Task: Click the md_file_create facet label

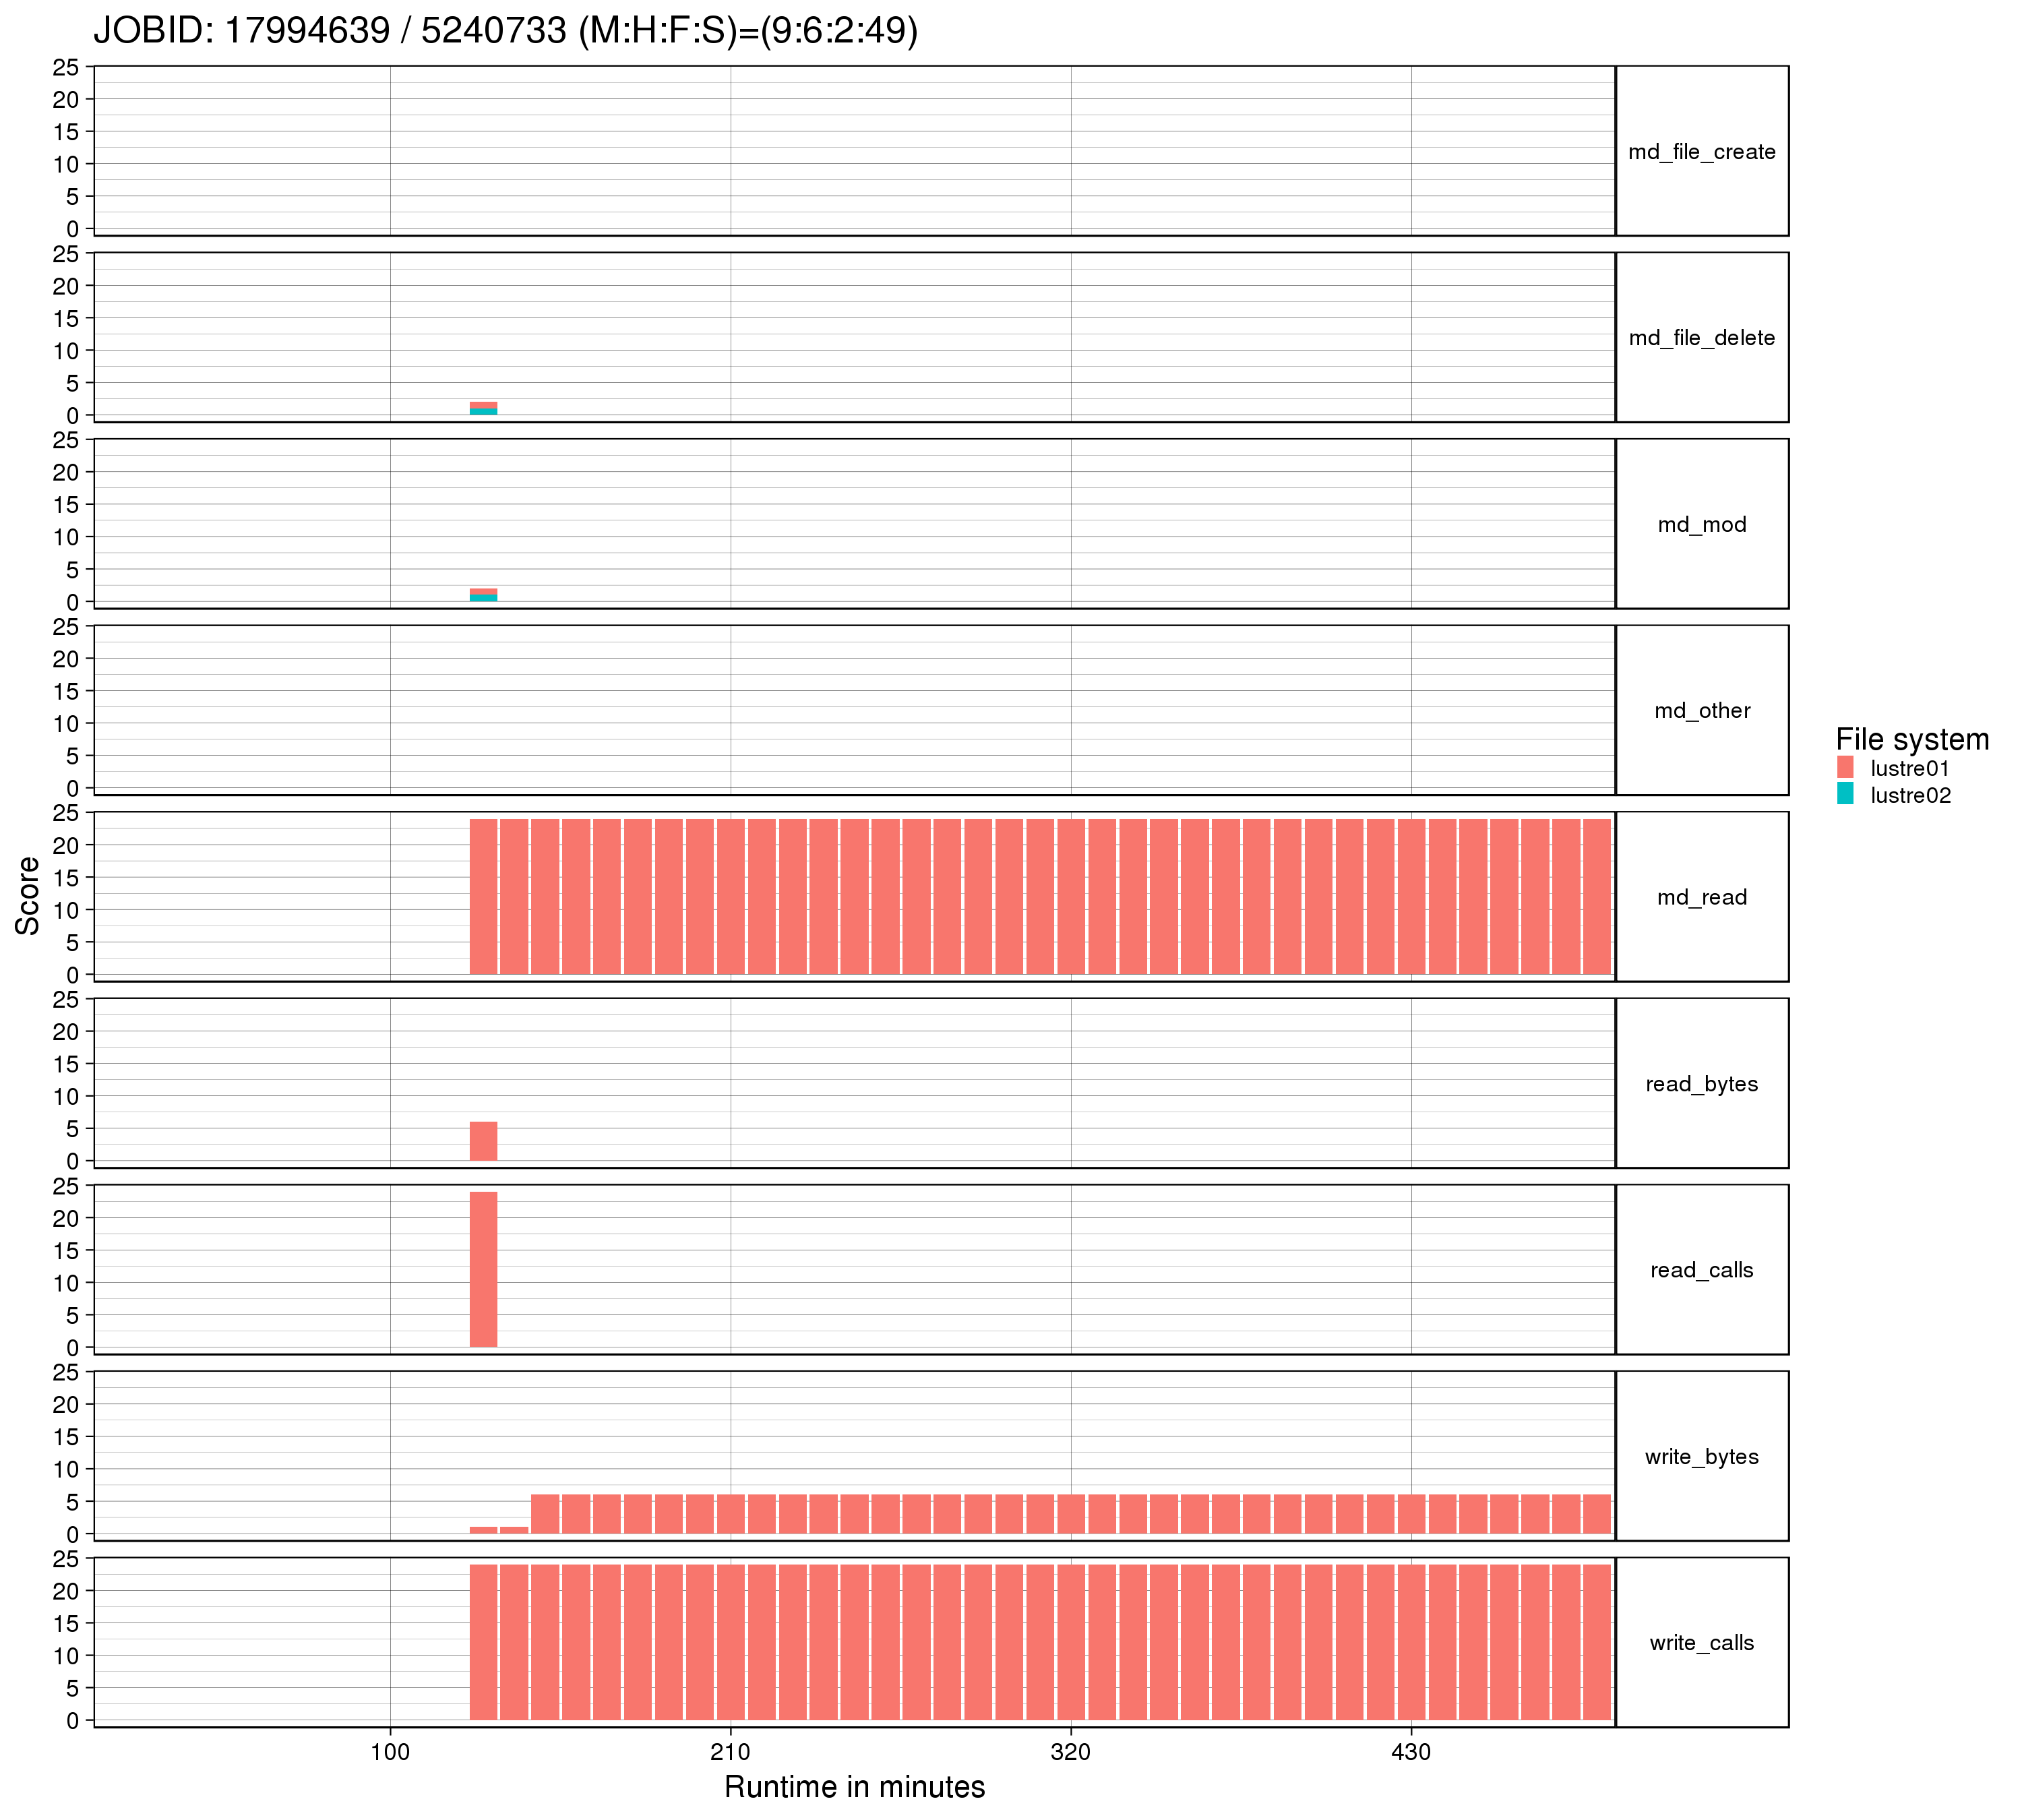Action: [x=1701, y=152]
